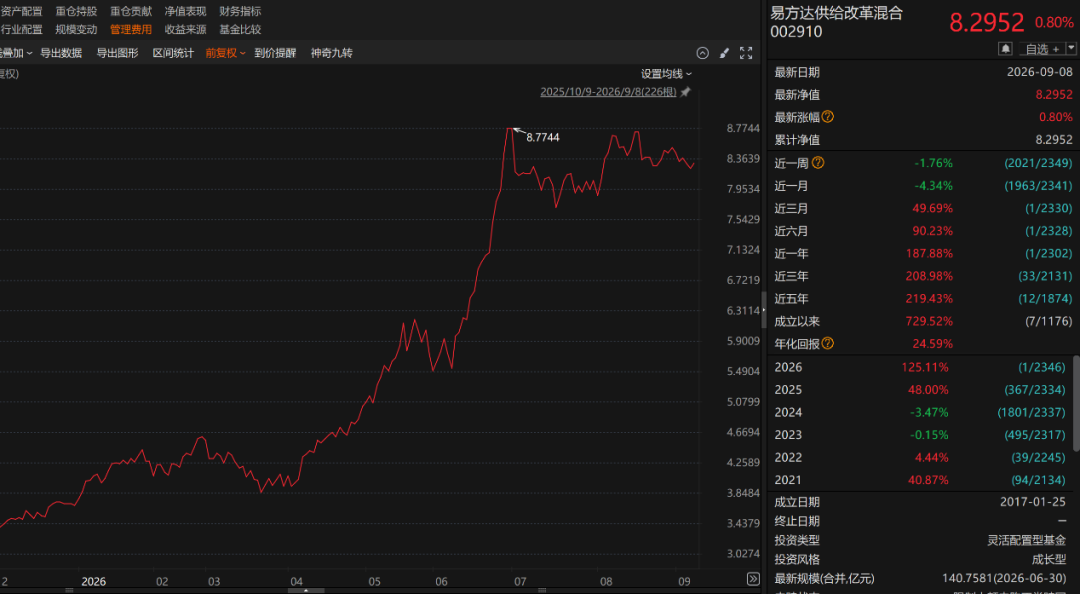Click the 近一年 return 187.88%
This screenshot has width=1080, height=594.
pyautogui.click(x=929, y=254)
